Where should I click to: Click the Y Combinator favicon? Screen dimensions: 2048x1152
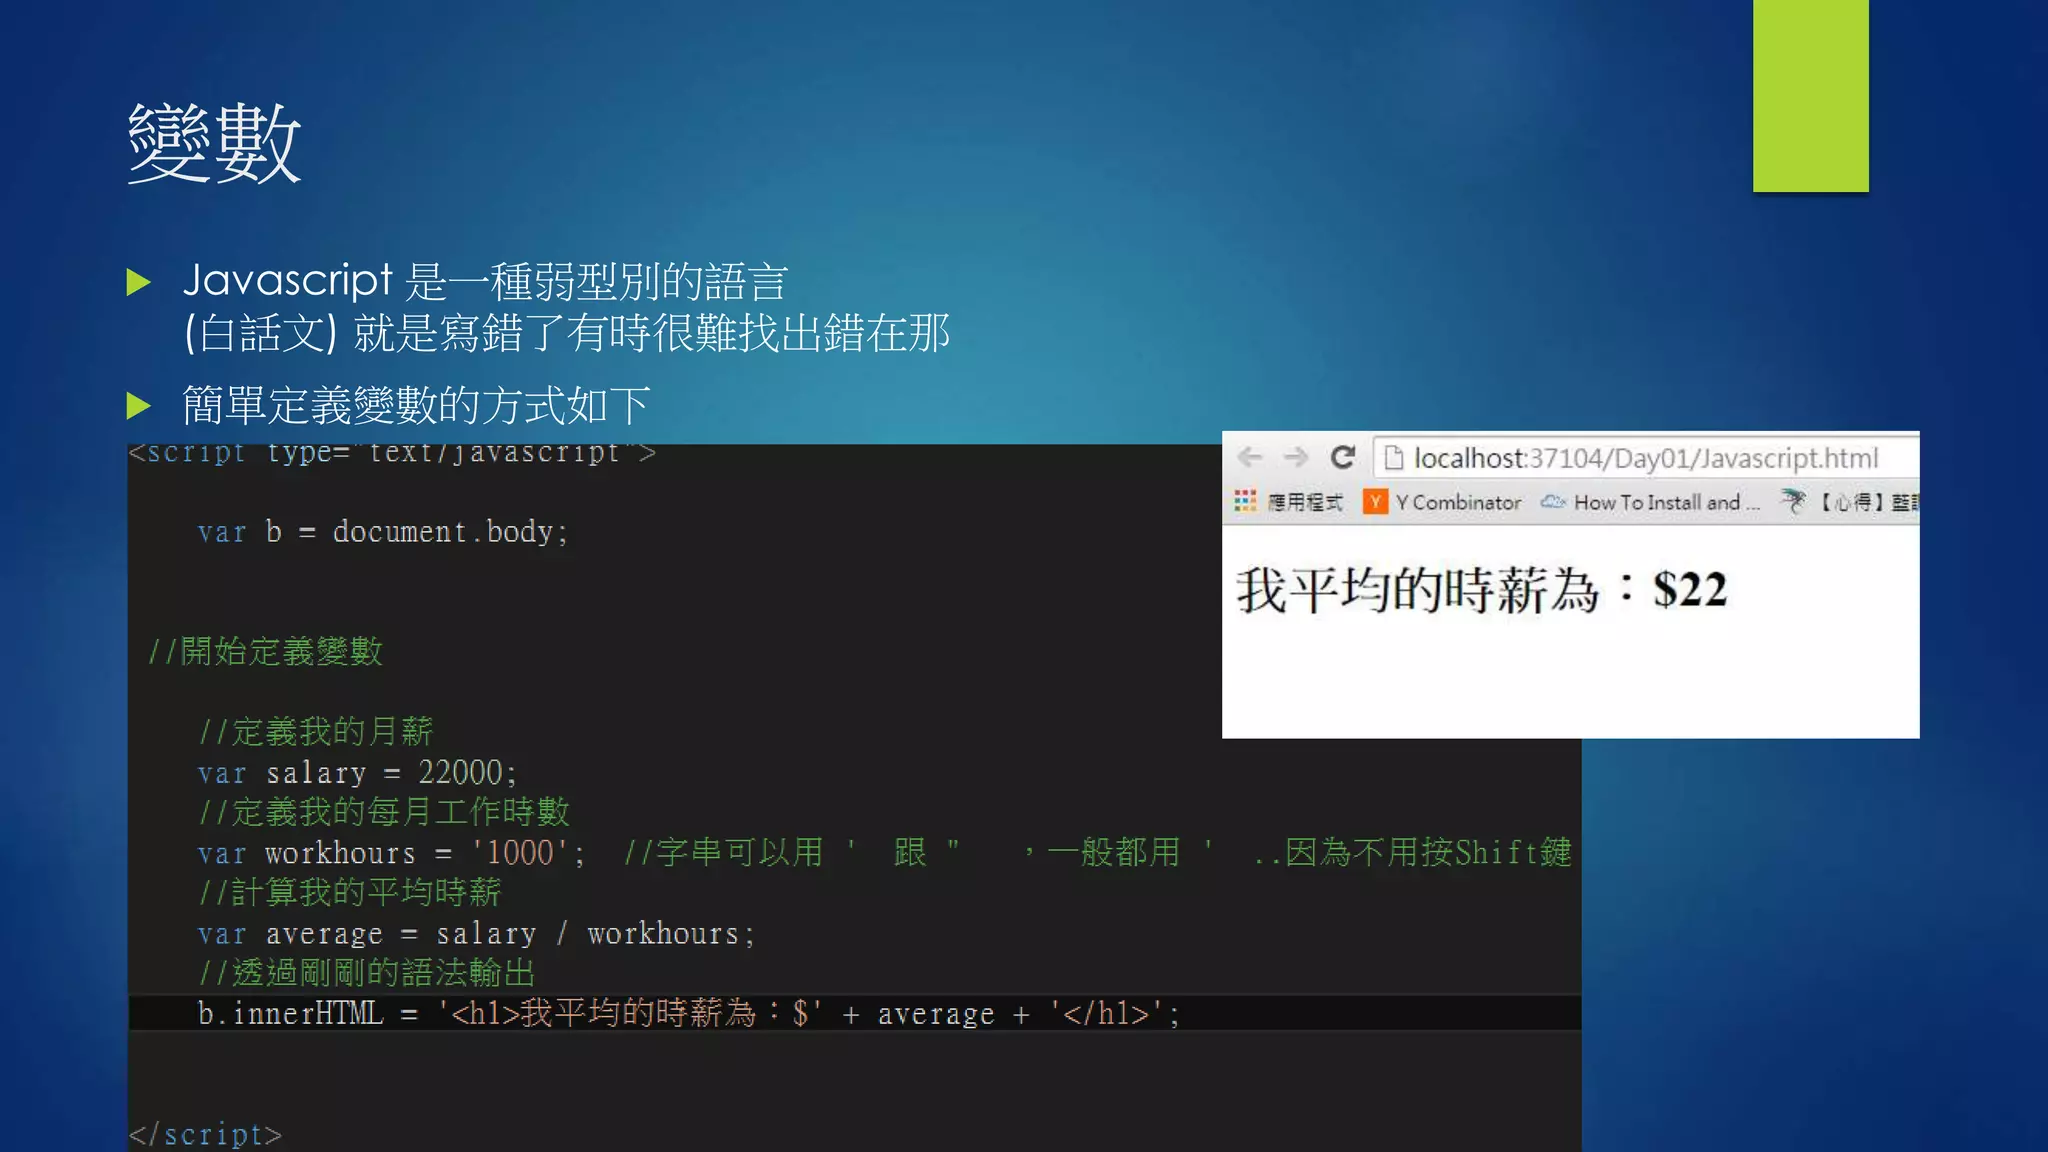(1375, 501)
